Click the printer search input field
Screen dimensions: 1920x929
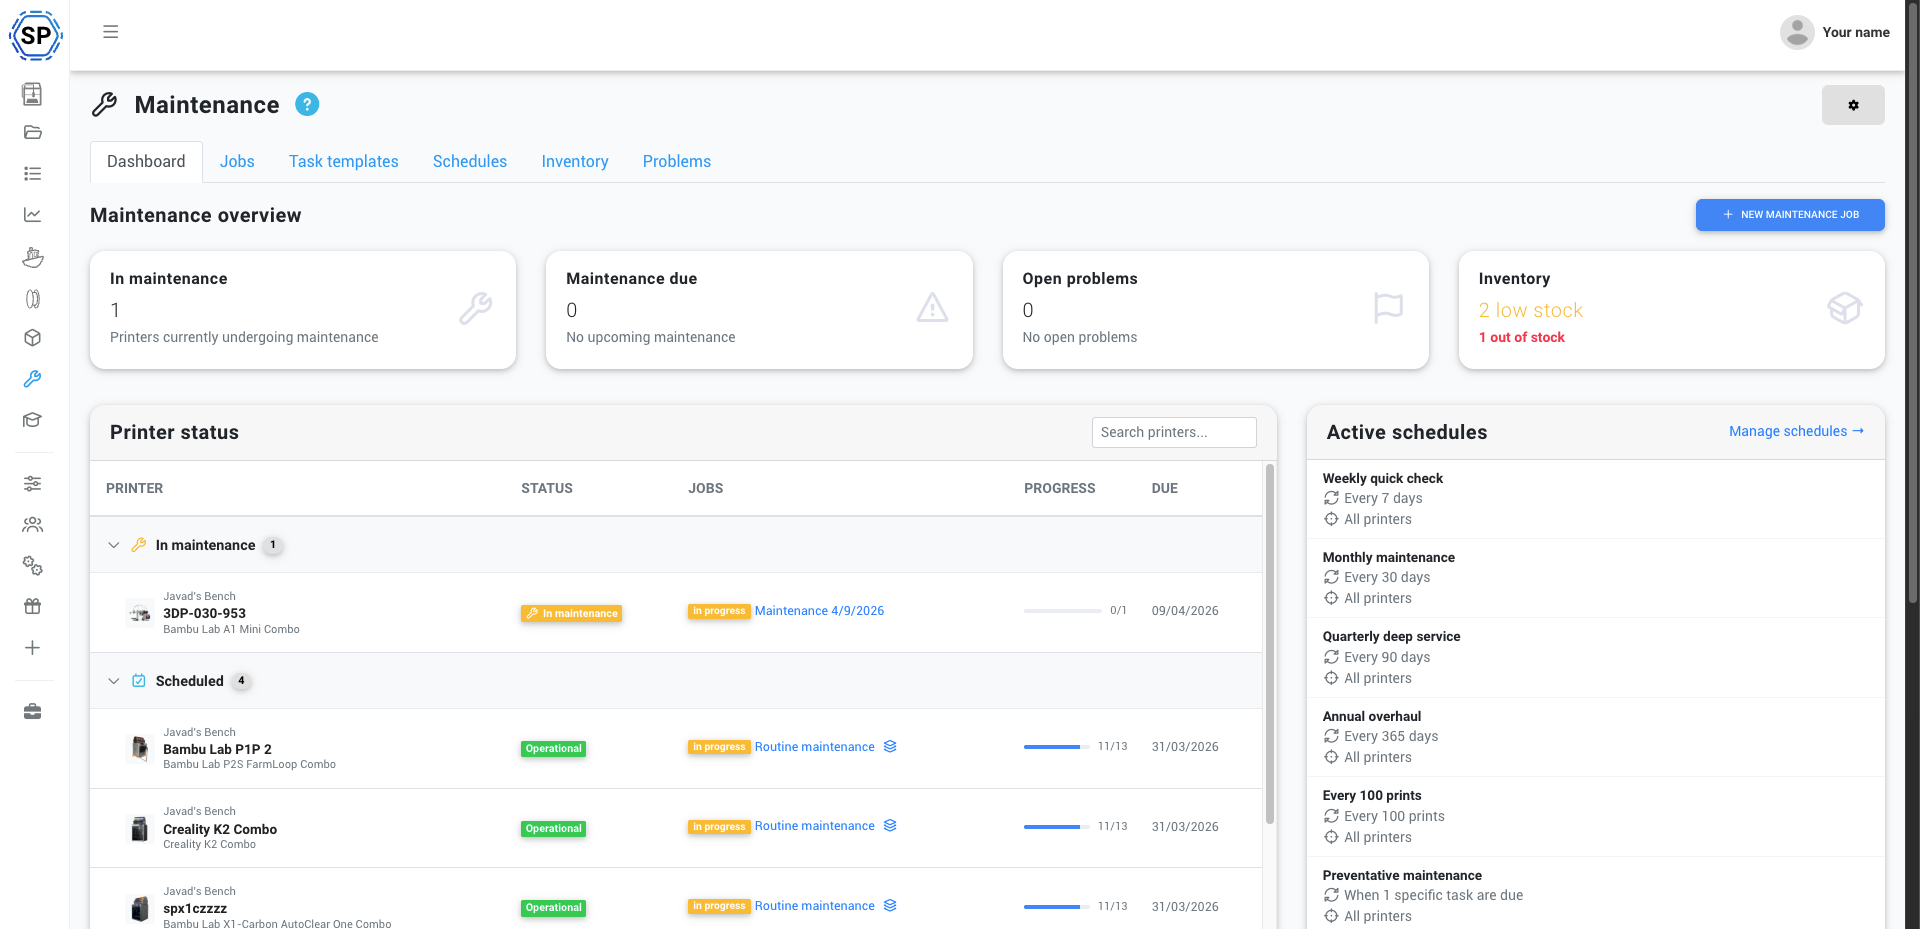[x=1173, y=432]
